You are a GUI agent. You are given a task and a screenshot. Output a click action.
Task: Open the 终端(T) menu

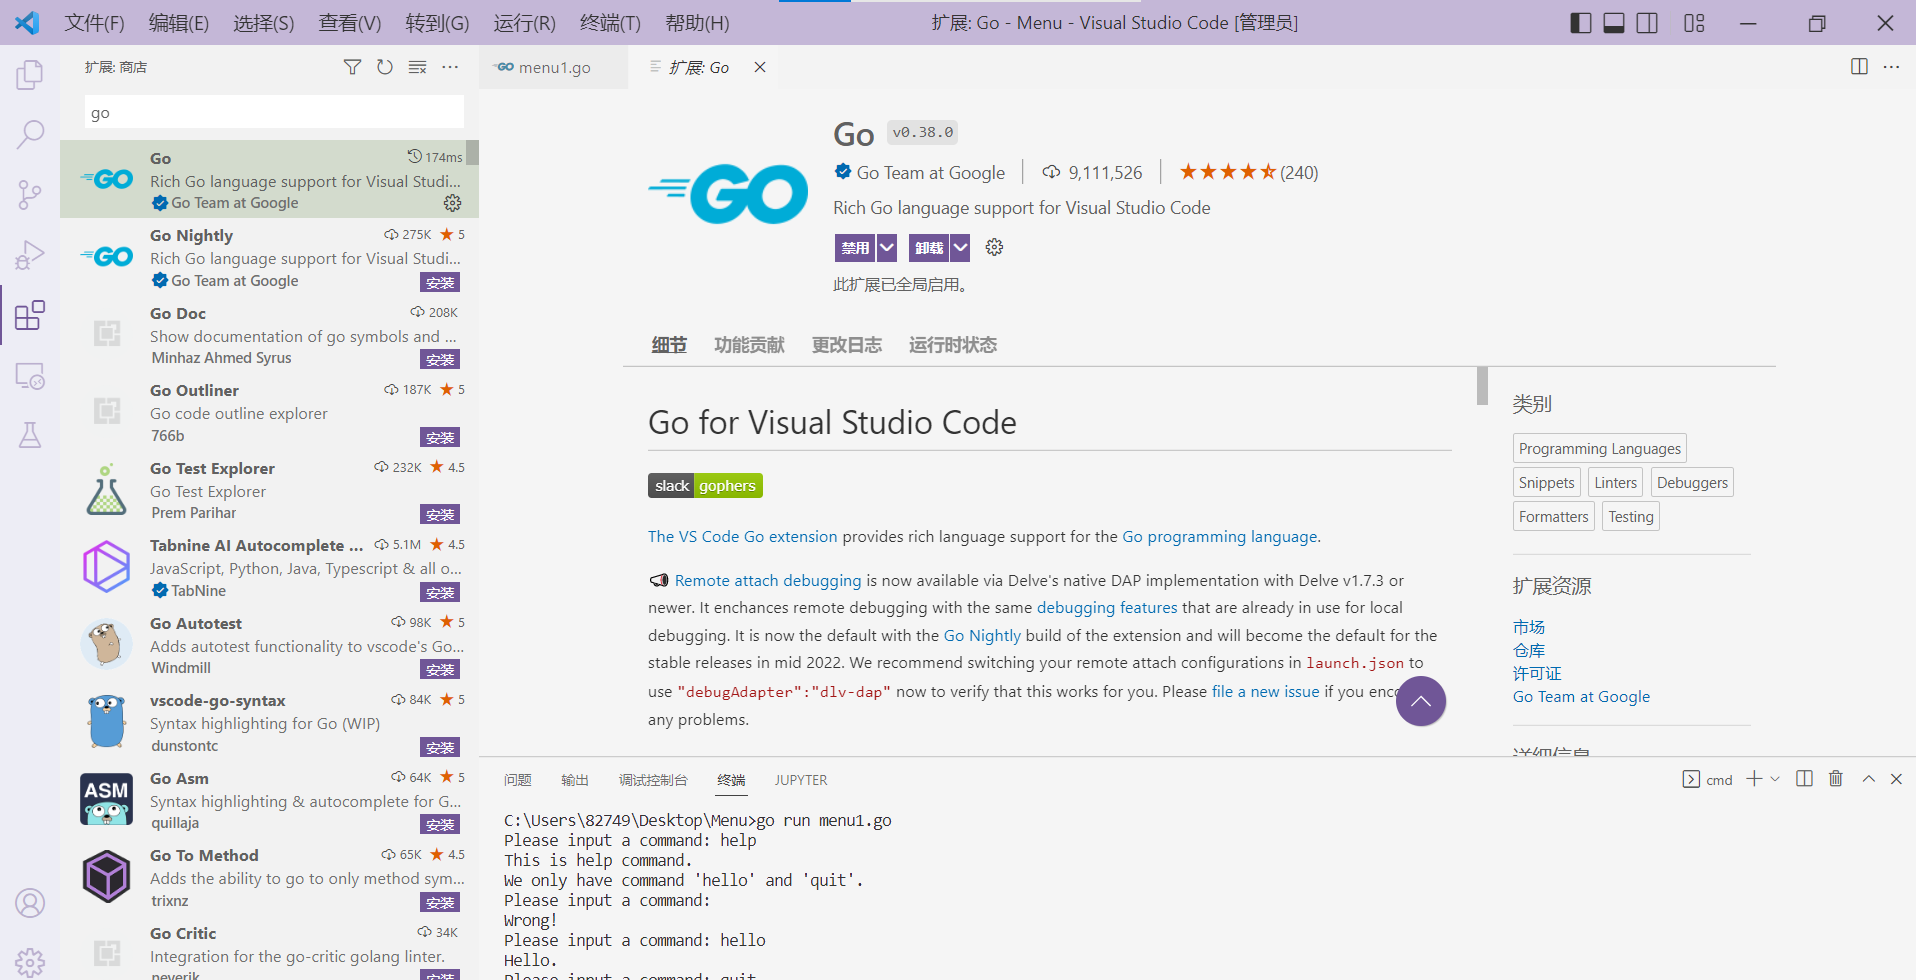(610, 23)
